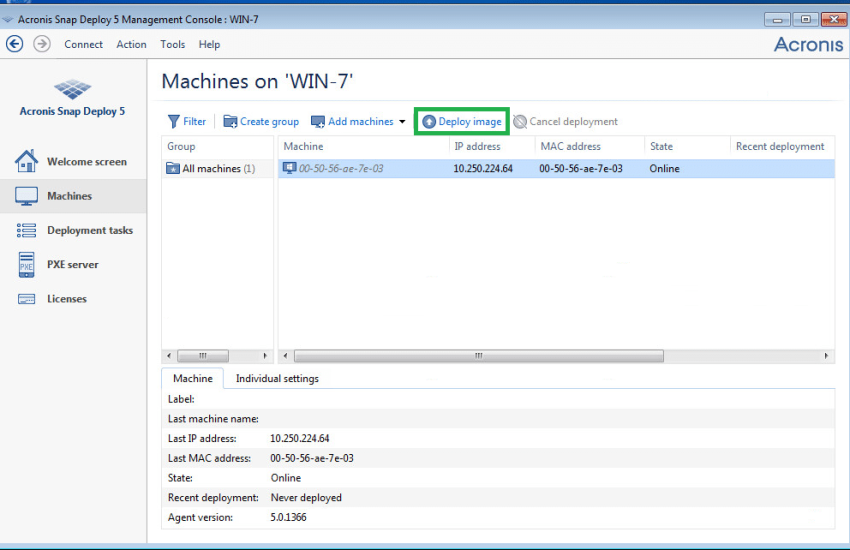
Task: Click the All machines folder icon
Action: coord(172,169)
